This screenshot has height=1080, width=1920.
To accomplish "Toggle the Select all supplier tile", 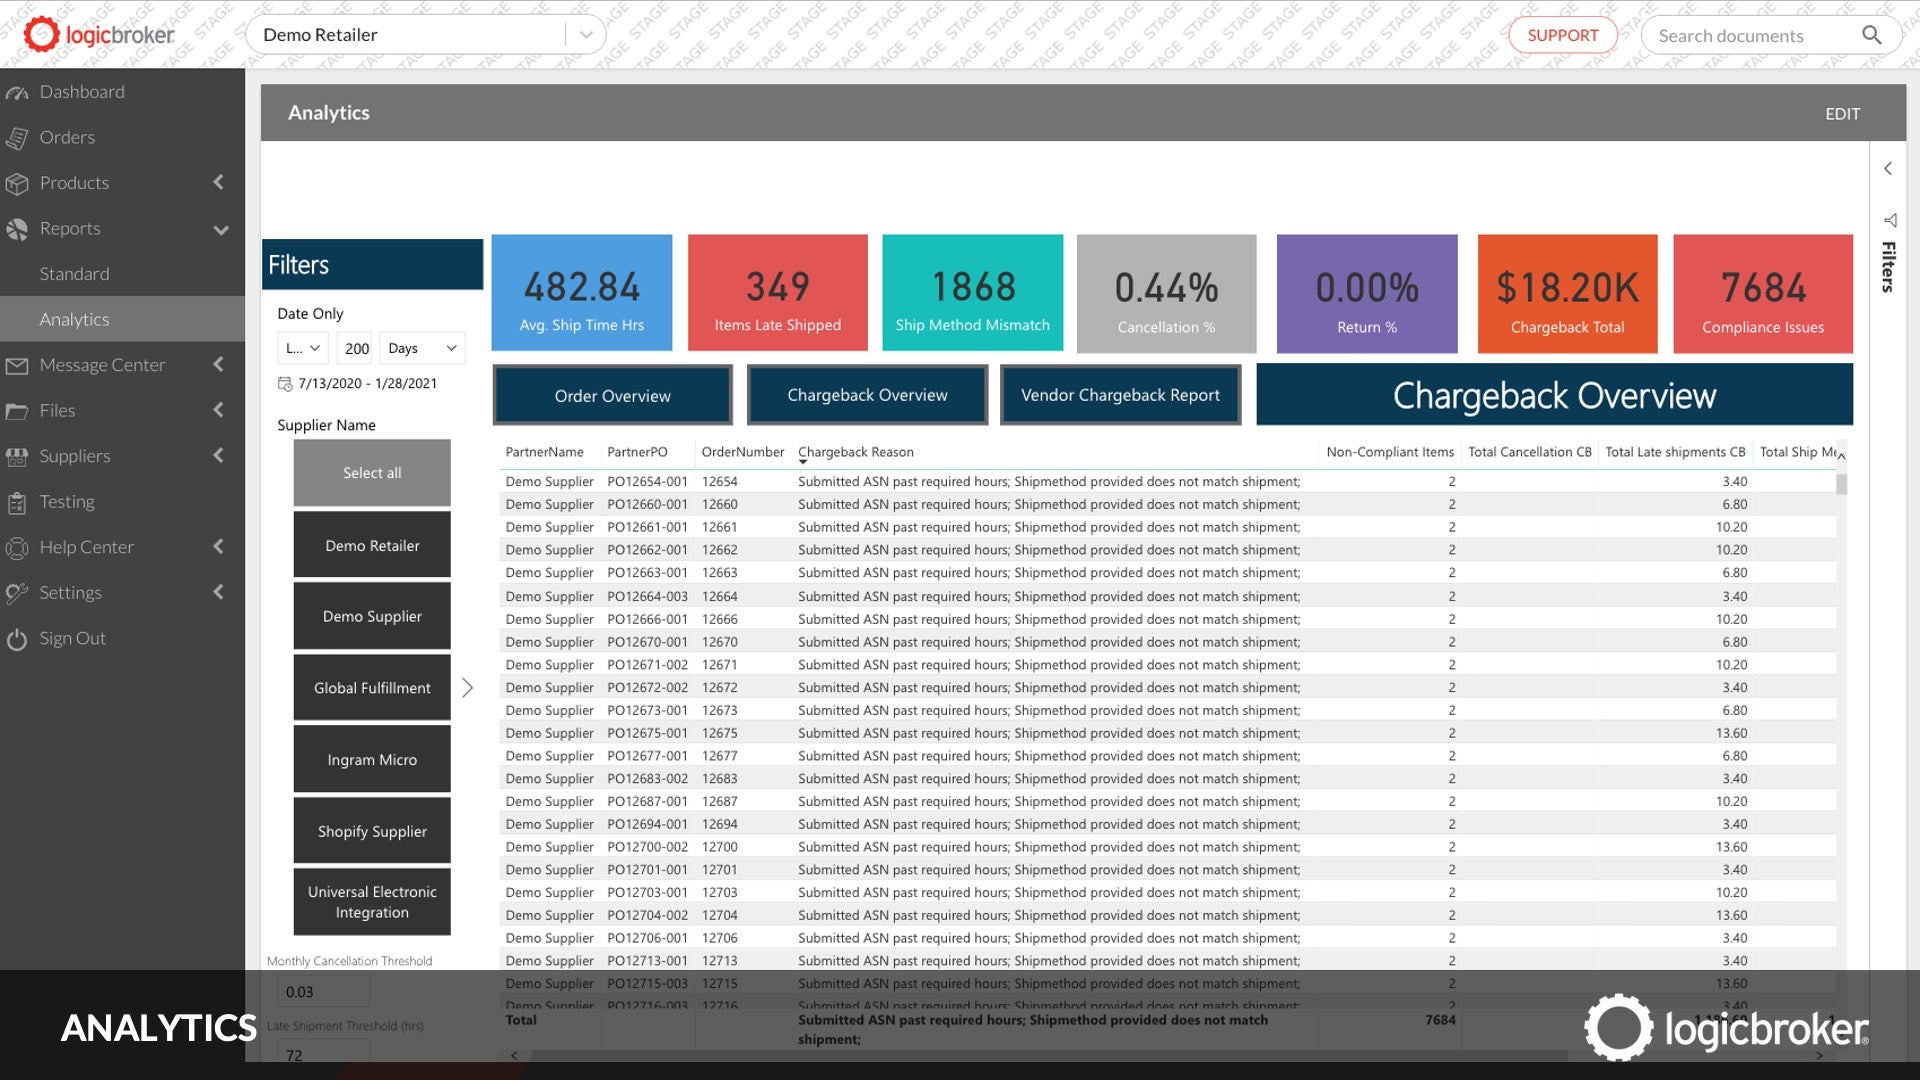I will pyautogui.click(x=372, y=473).
